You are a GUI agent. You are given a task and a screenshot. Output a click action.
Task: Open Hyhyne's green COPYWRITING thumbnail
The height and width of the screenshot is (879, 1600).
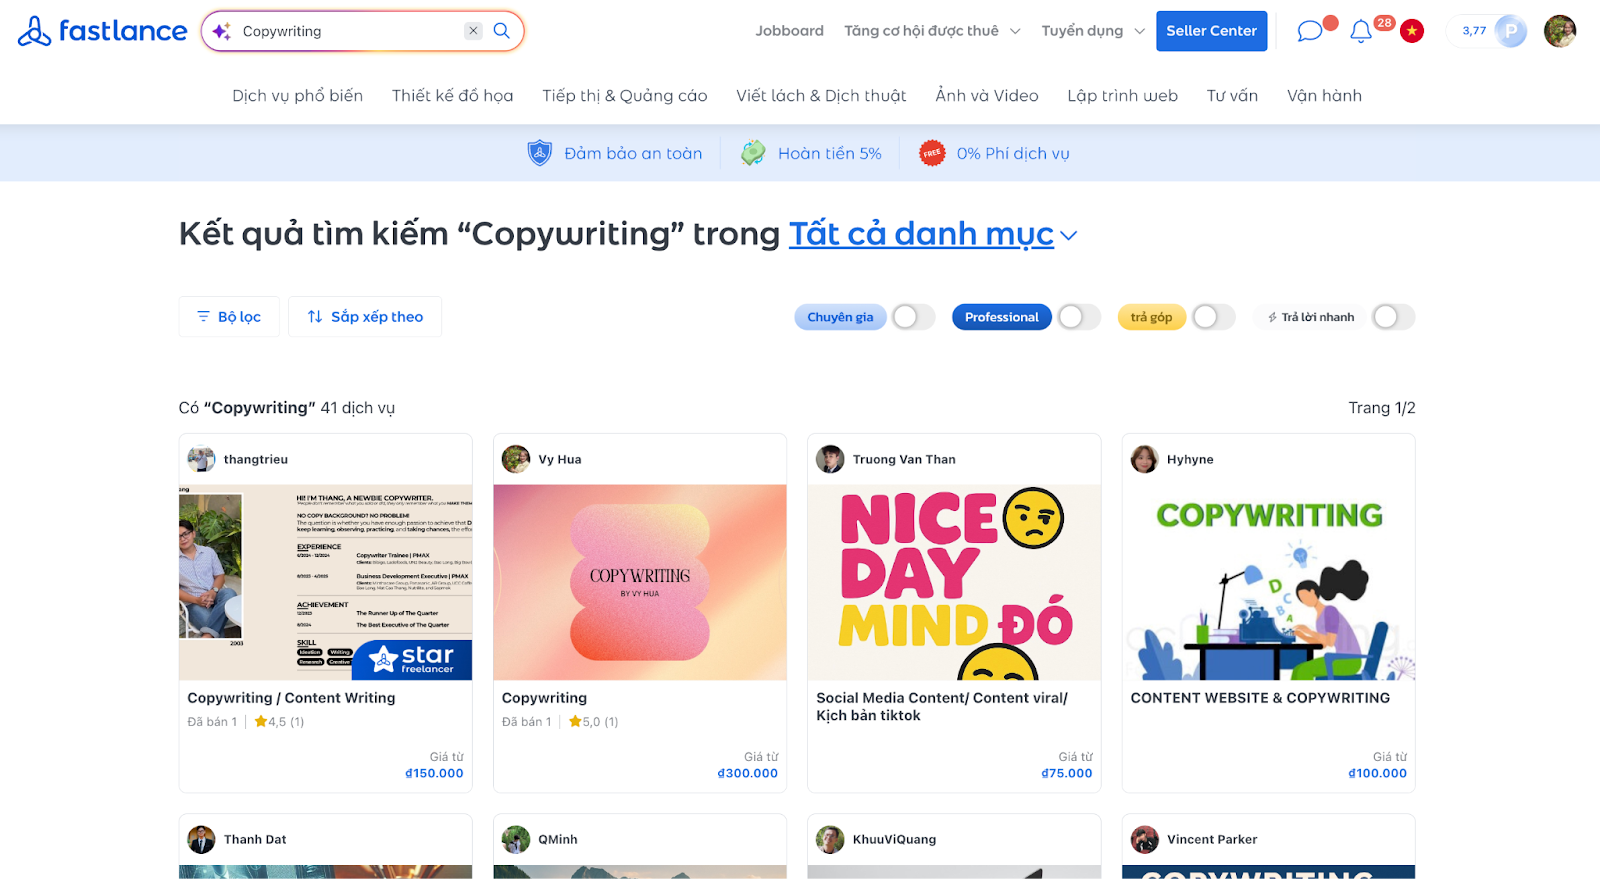(x=1269, y=582)
